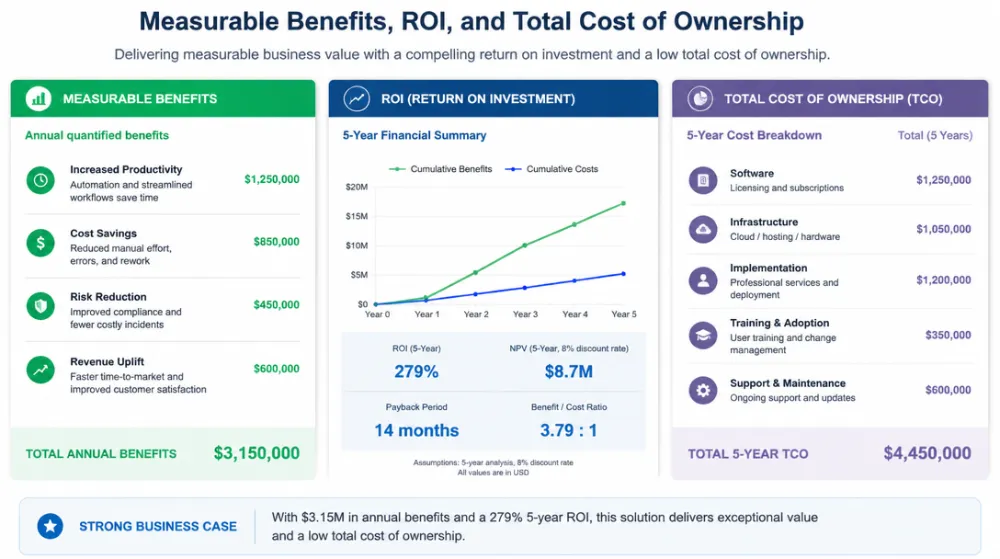The height and width of the screenshot is (559, 1000).
Task: Click the Payback Period label
Action: pos(416,407)
